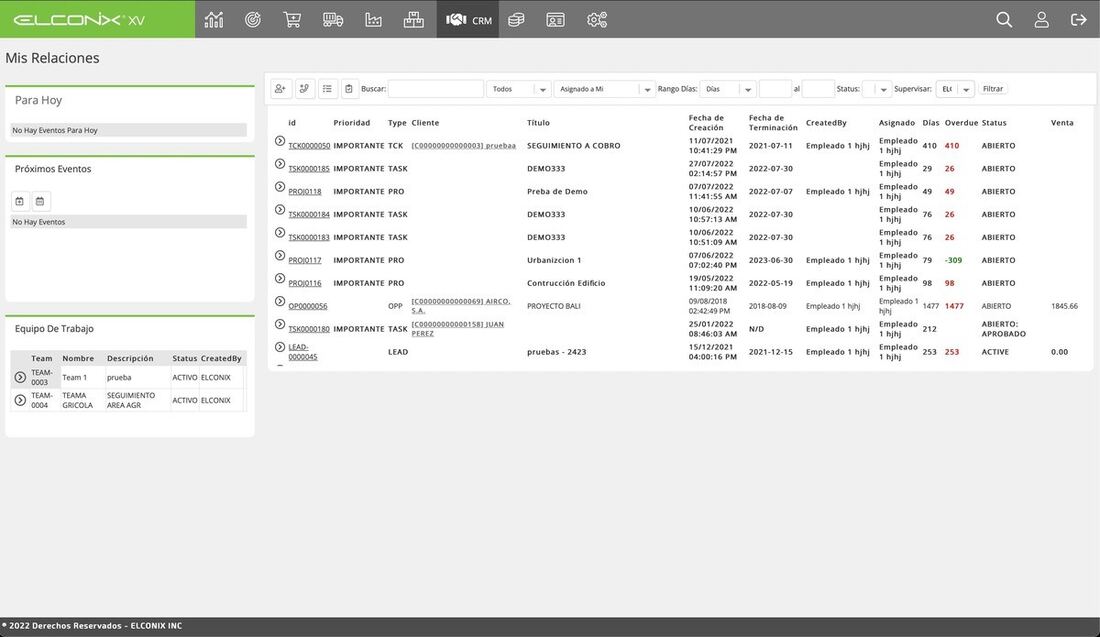Expand row PROJ0117 arrow icon
Screen dimensions: 1100x637
pyautogui.click(x=280, y=255)
